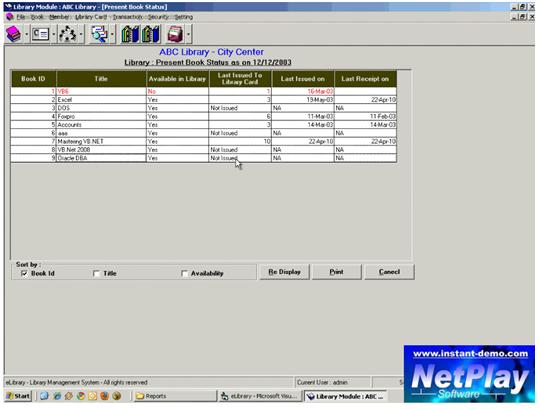Open the Member menu

[59, 17]
